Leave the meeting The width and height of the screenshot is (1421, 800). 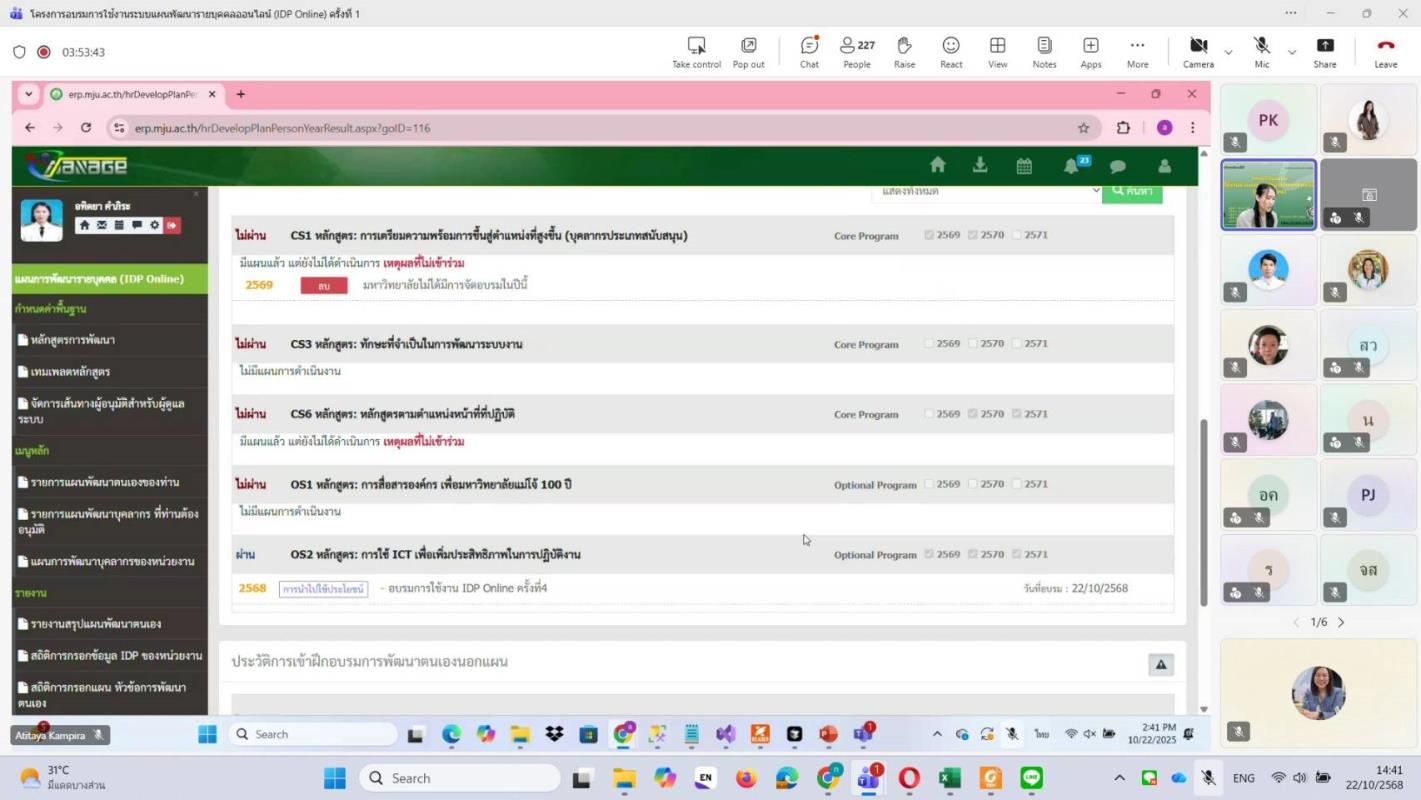click(1385, 52)
